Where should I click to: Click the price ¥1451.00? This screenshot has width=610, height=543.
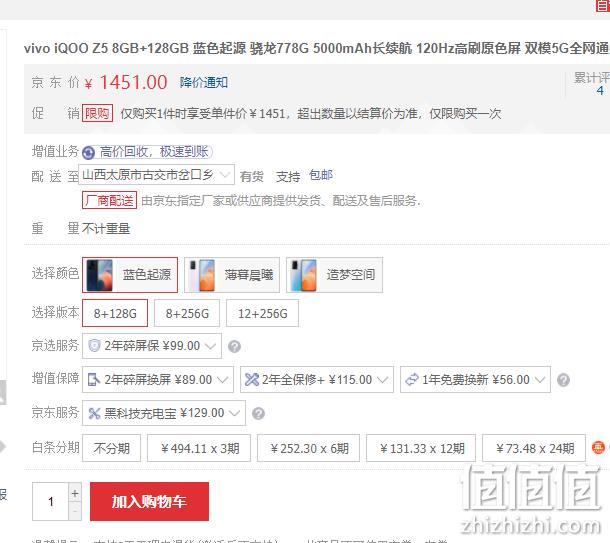click(x=126, y=82)
